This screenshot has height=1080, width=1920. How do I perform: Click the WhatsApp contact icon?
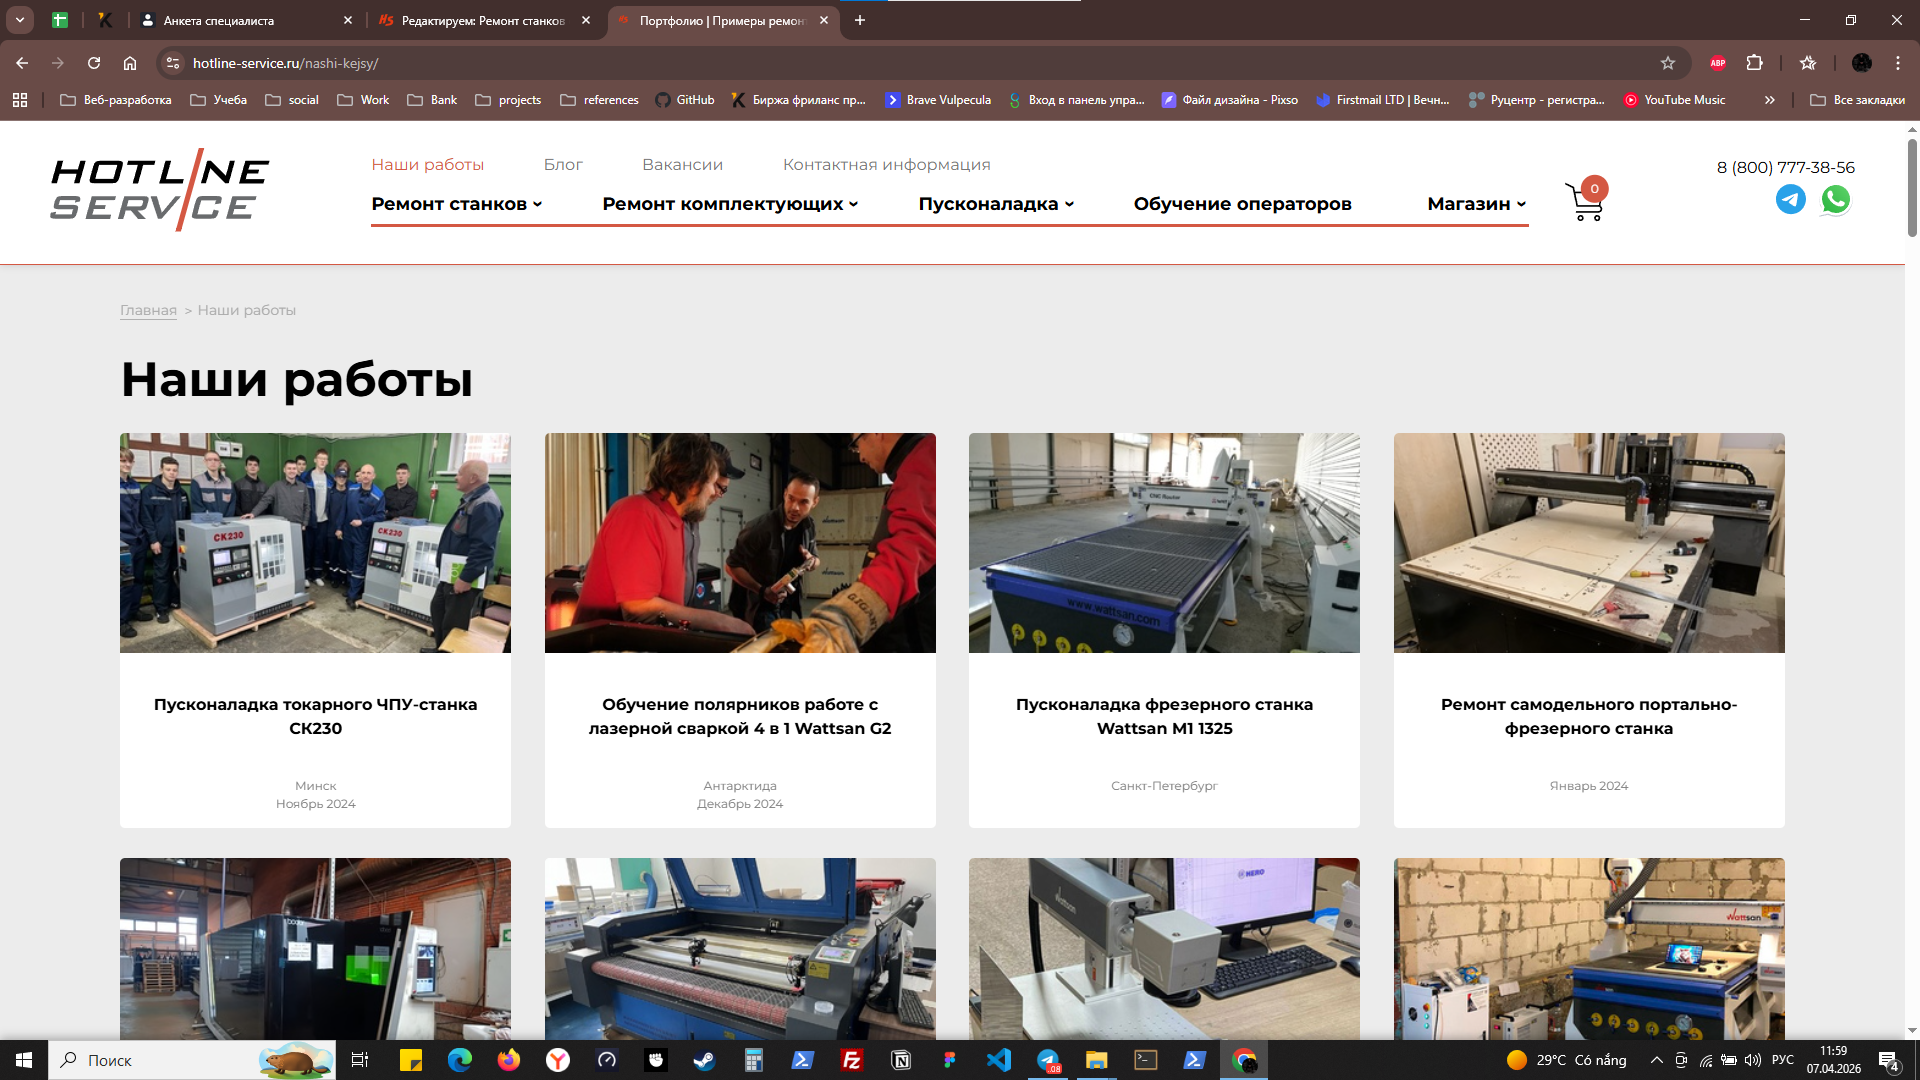pos(1835,200)
